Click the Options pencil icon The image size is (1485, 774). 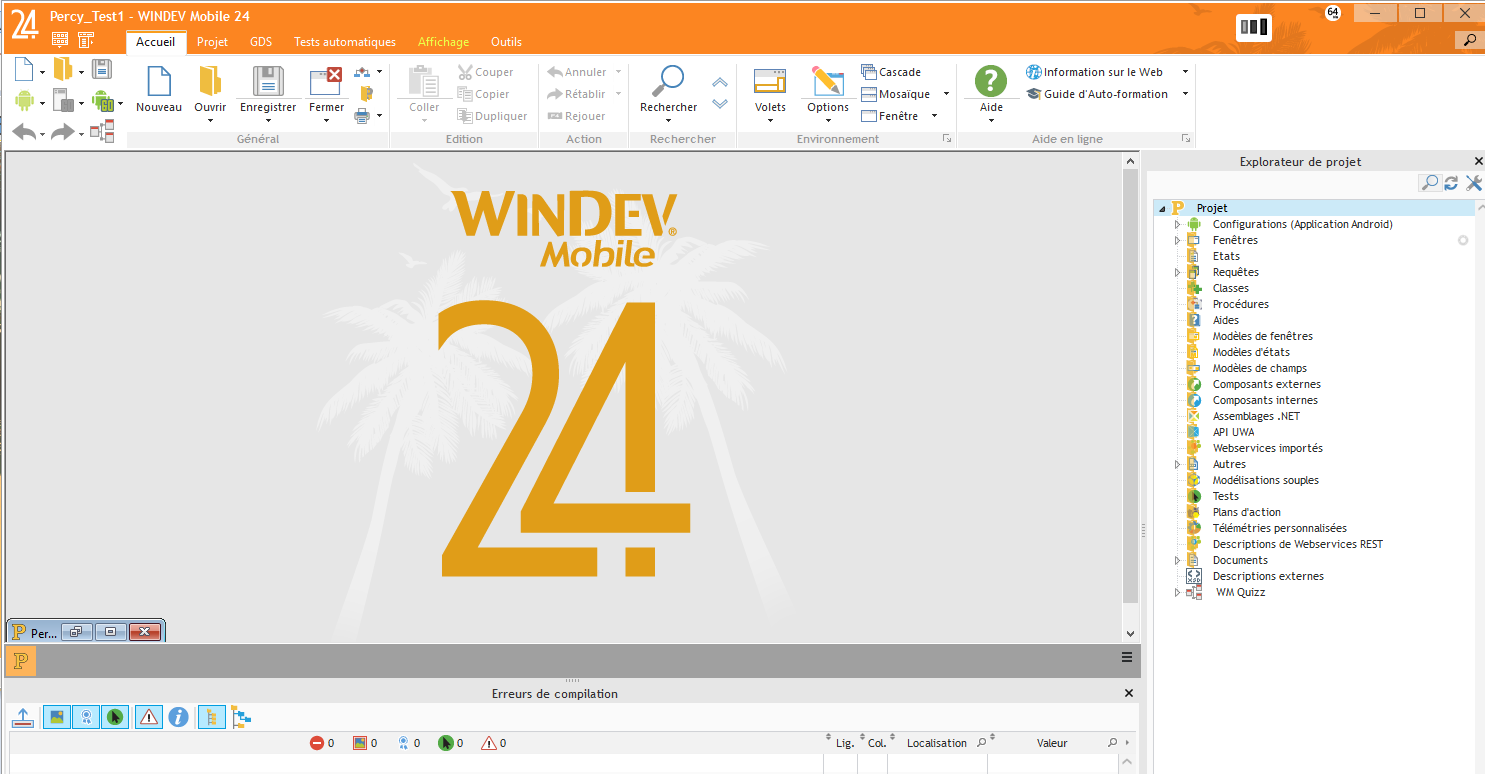pyautogui.click(x=828, y=81)
